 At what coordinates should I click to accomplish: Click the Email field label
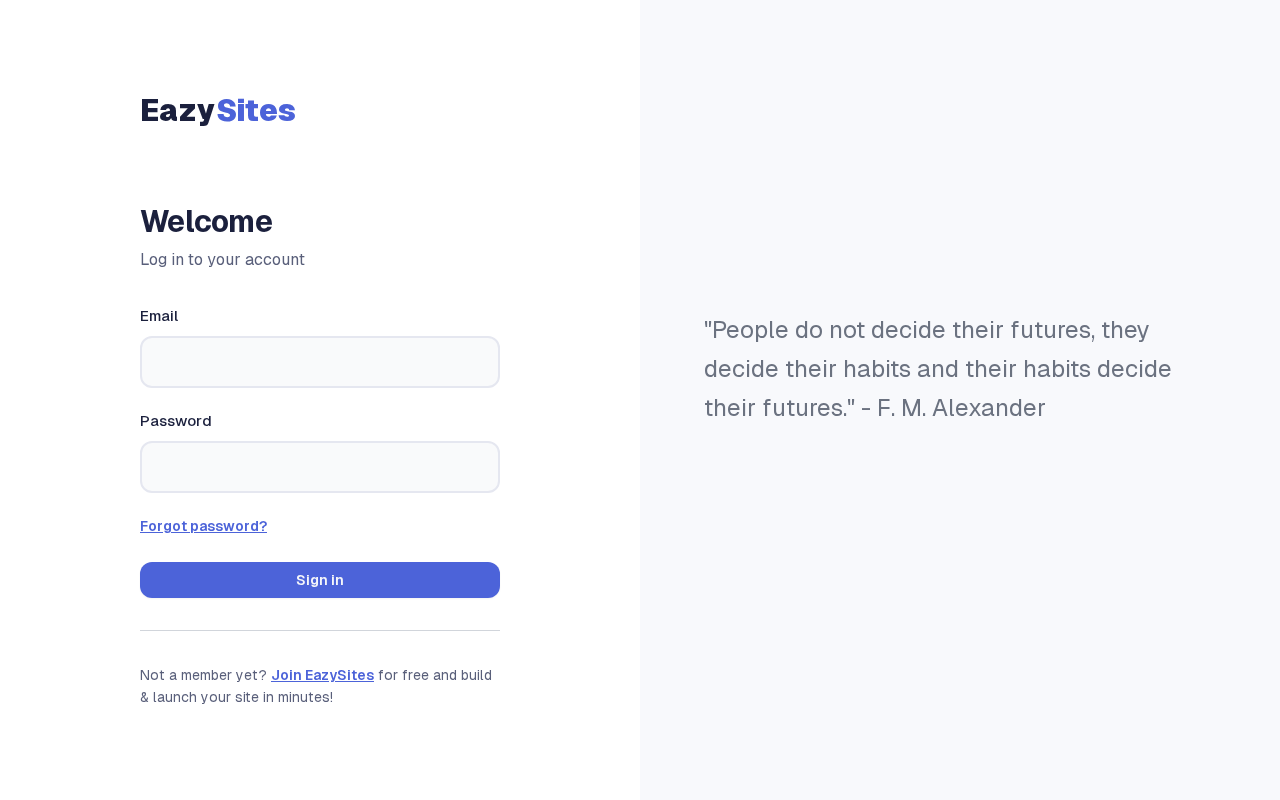pos(159,316)
